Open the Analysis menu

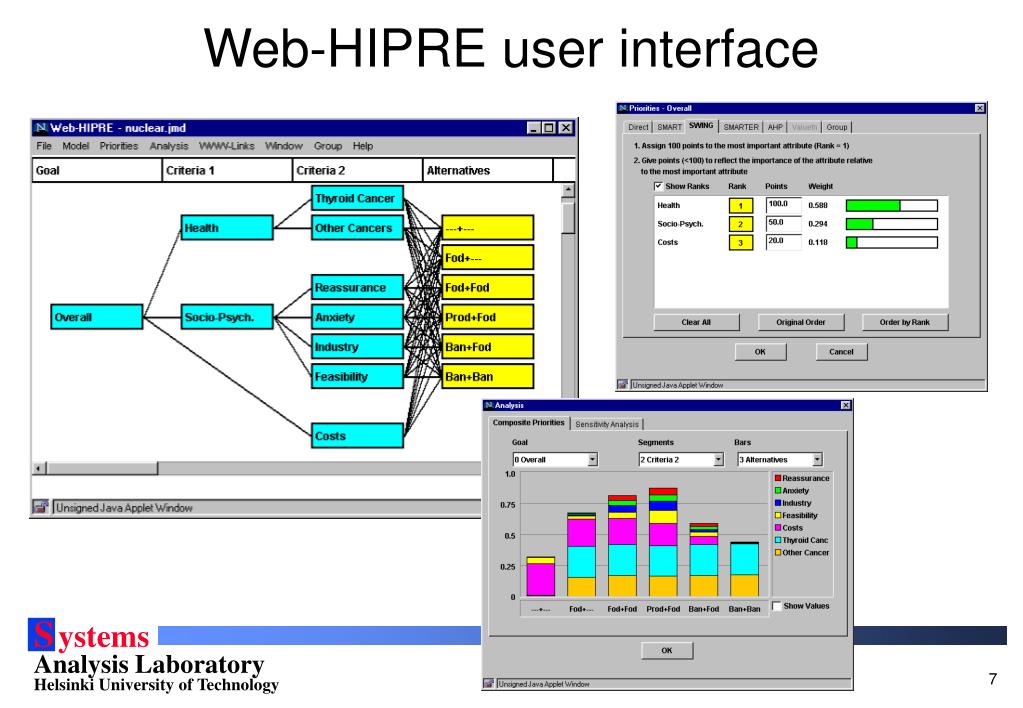[x=169, y=146]
